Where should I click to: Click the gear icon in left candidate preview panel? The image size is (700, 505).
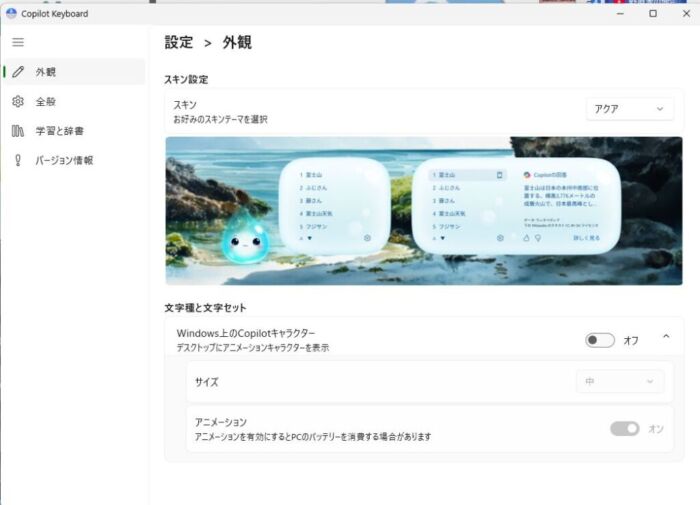[367, 238]
